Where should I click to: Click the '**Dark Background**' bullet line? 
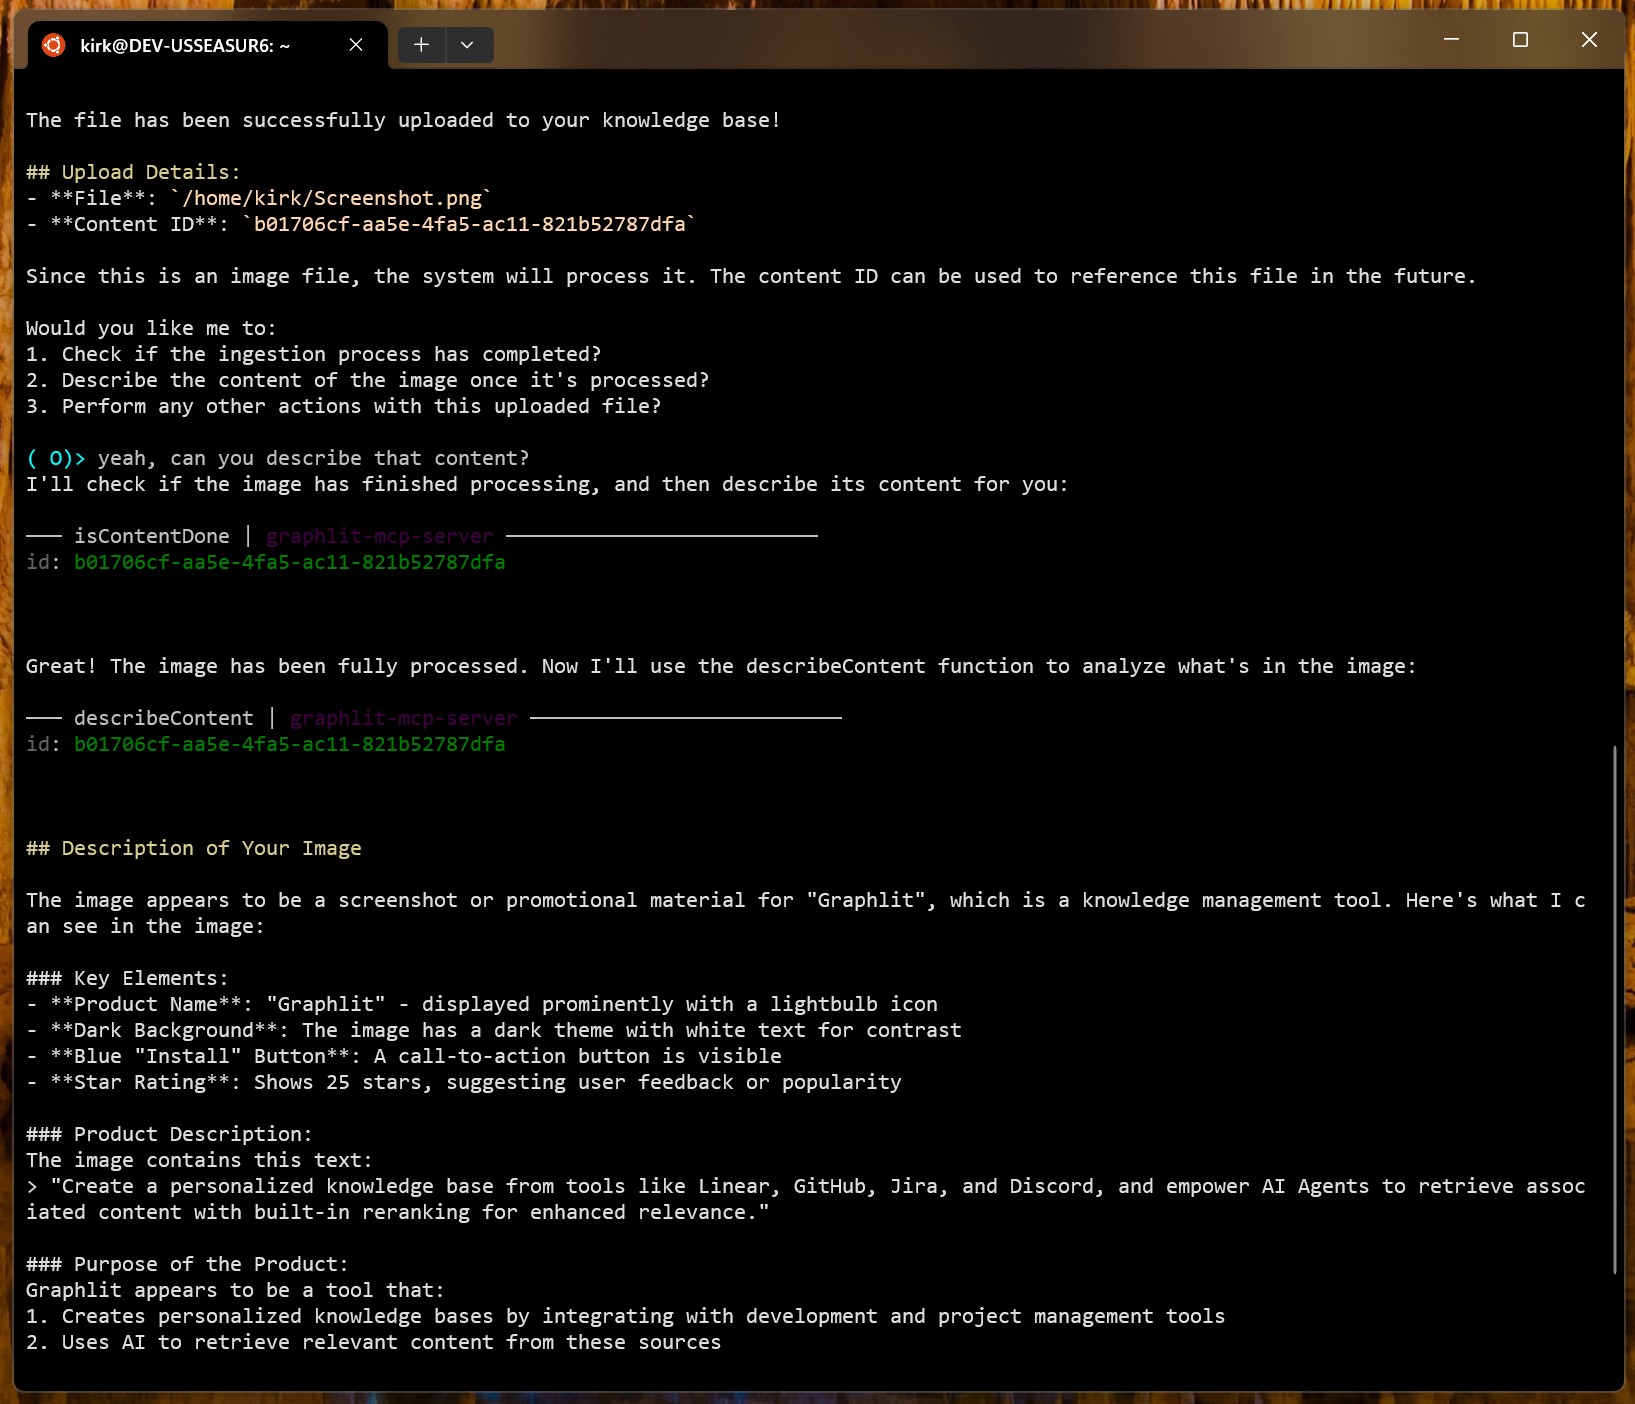click(x=494, y=1030)
